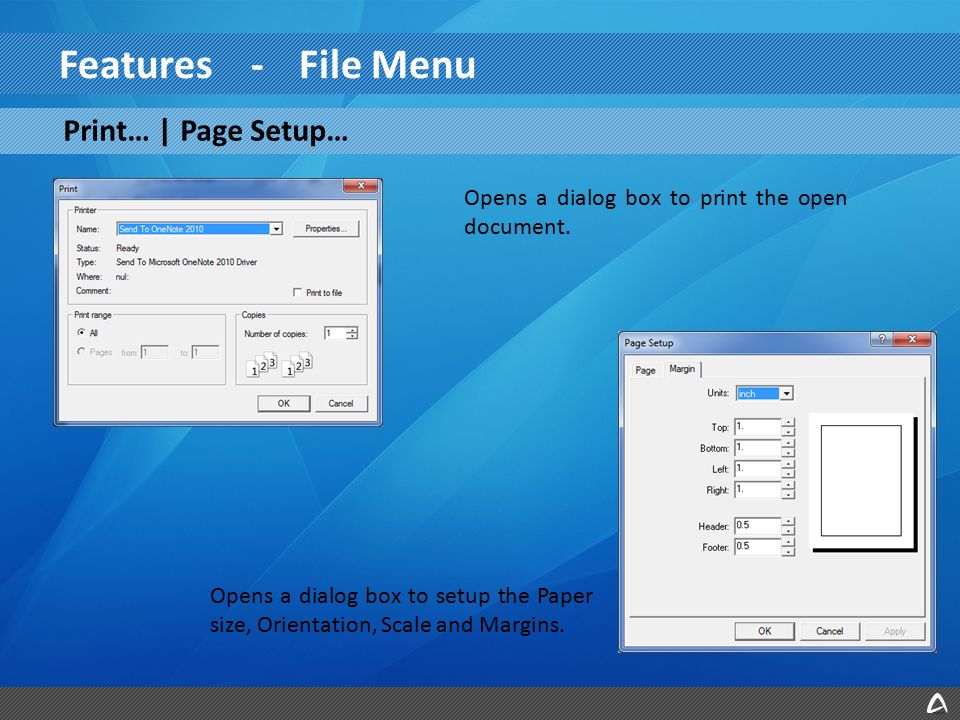Click the page margin preview in Page Setup
Image resolution: width=960 pixels, height=720 pixels.
863,482
